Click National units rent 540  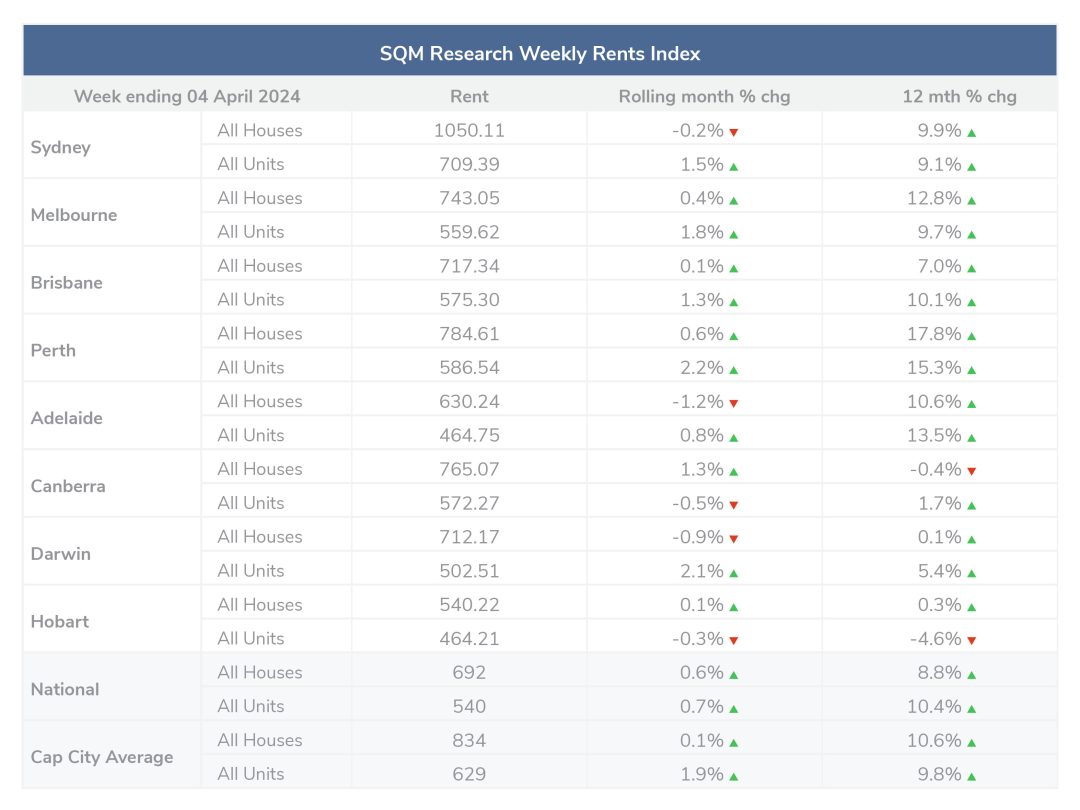(469, 706)
